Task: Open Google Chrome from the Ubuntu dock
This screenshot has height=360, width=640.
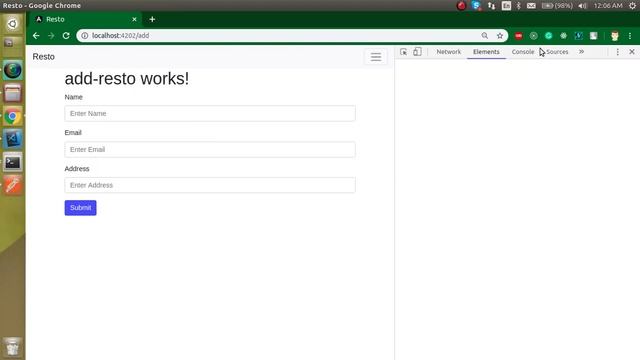Action: pyautogui.click(x=13, y=117)
